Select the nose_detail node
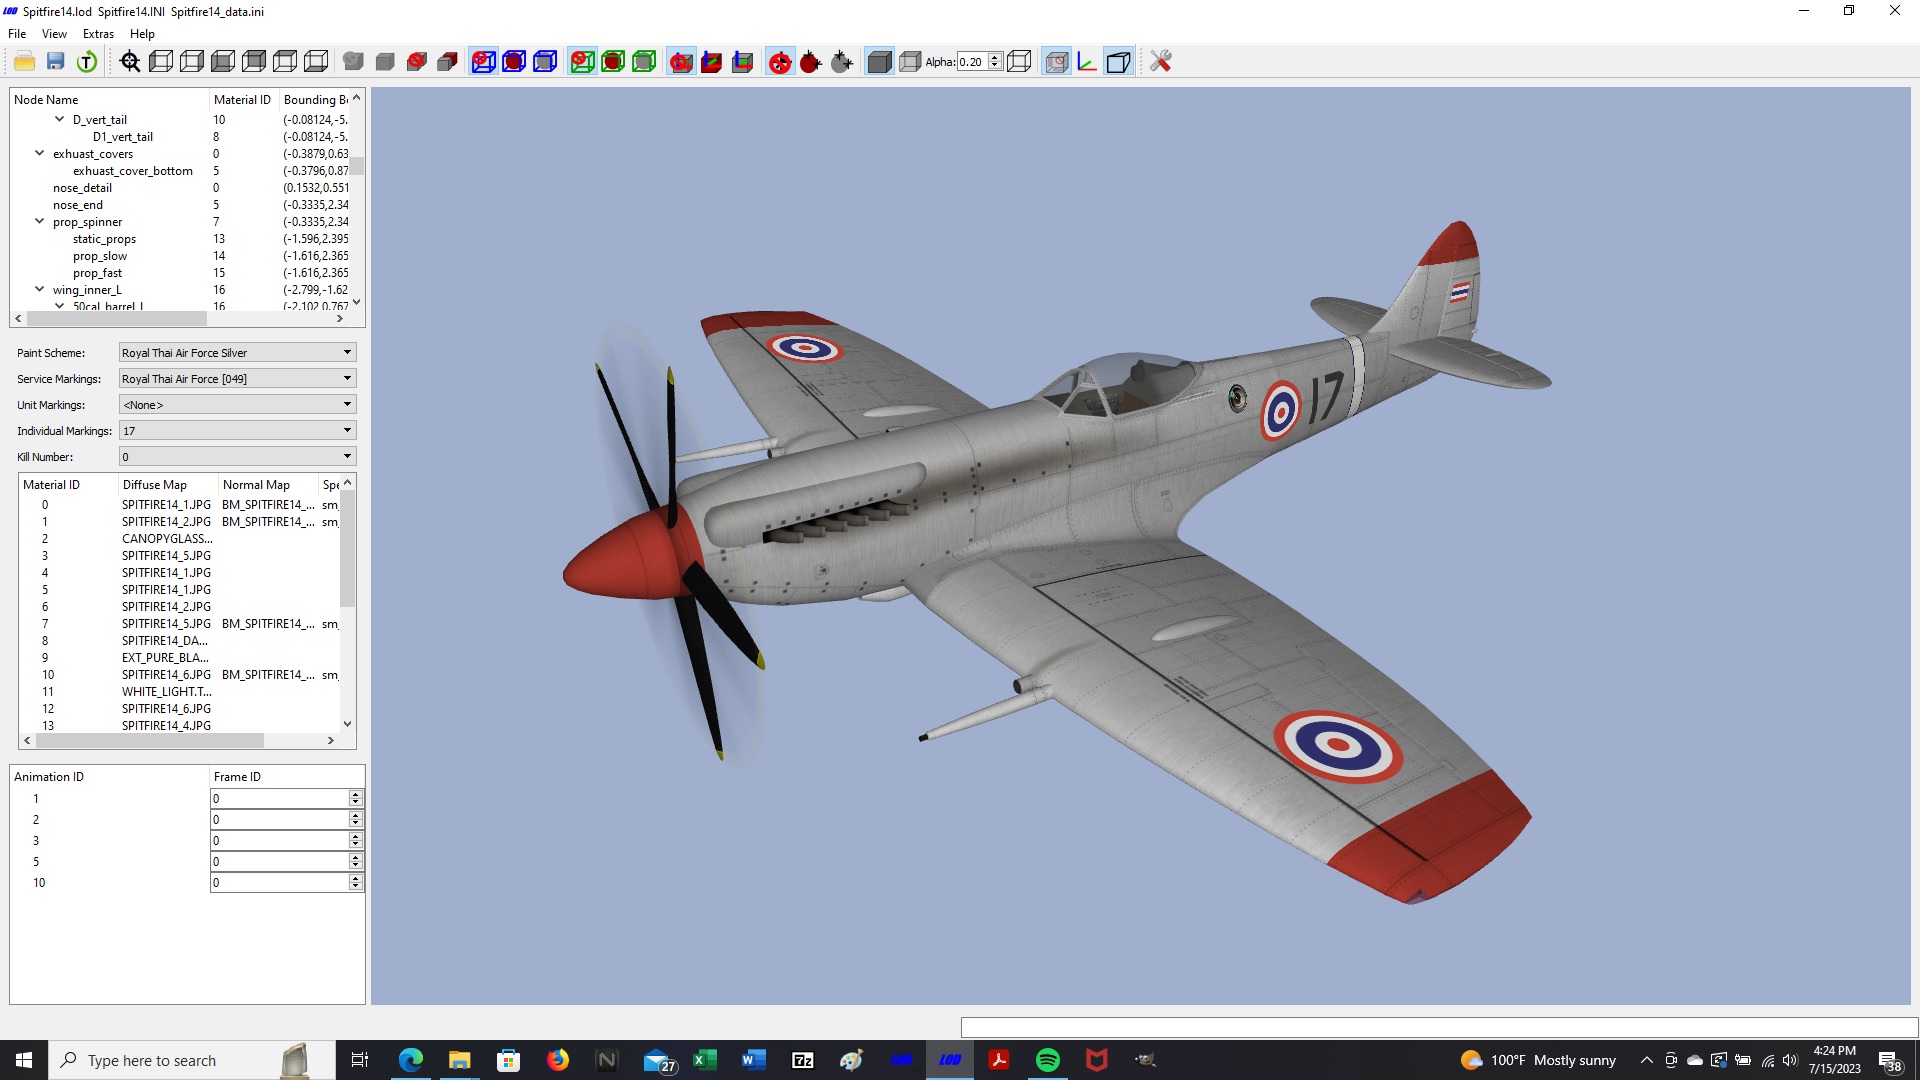Screen dimensions: 1920x1080 (x=82, y=188)
